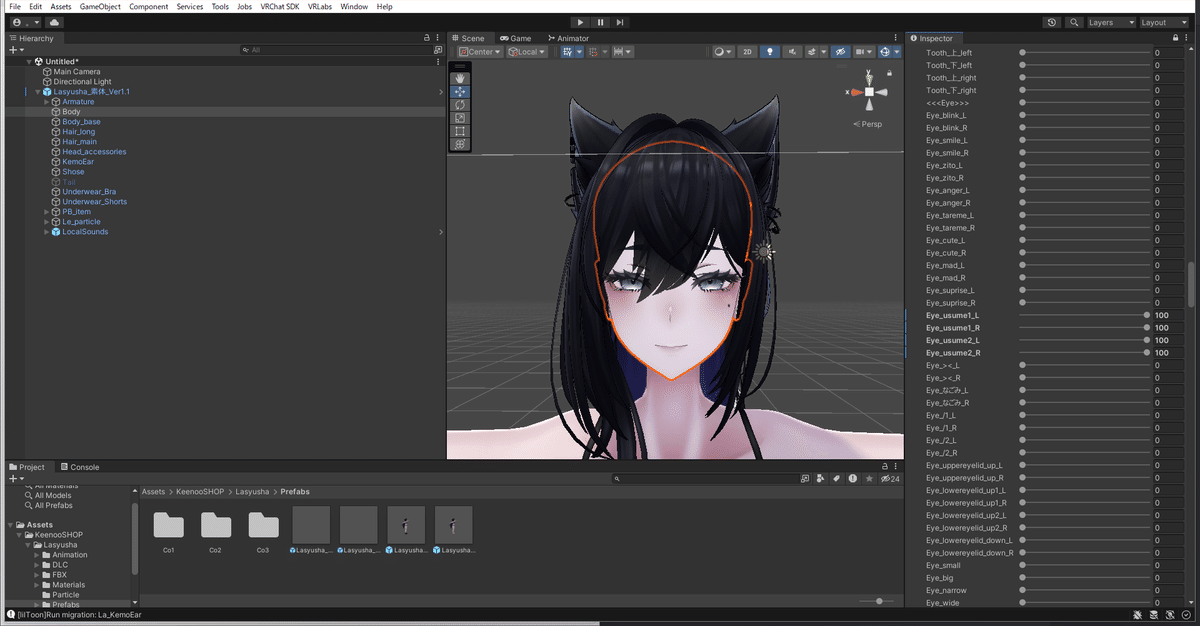The height and width of the screenshot is (626, 1200).
Task: Select the Move tool in Scene
Action: tap(461, 91)
